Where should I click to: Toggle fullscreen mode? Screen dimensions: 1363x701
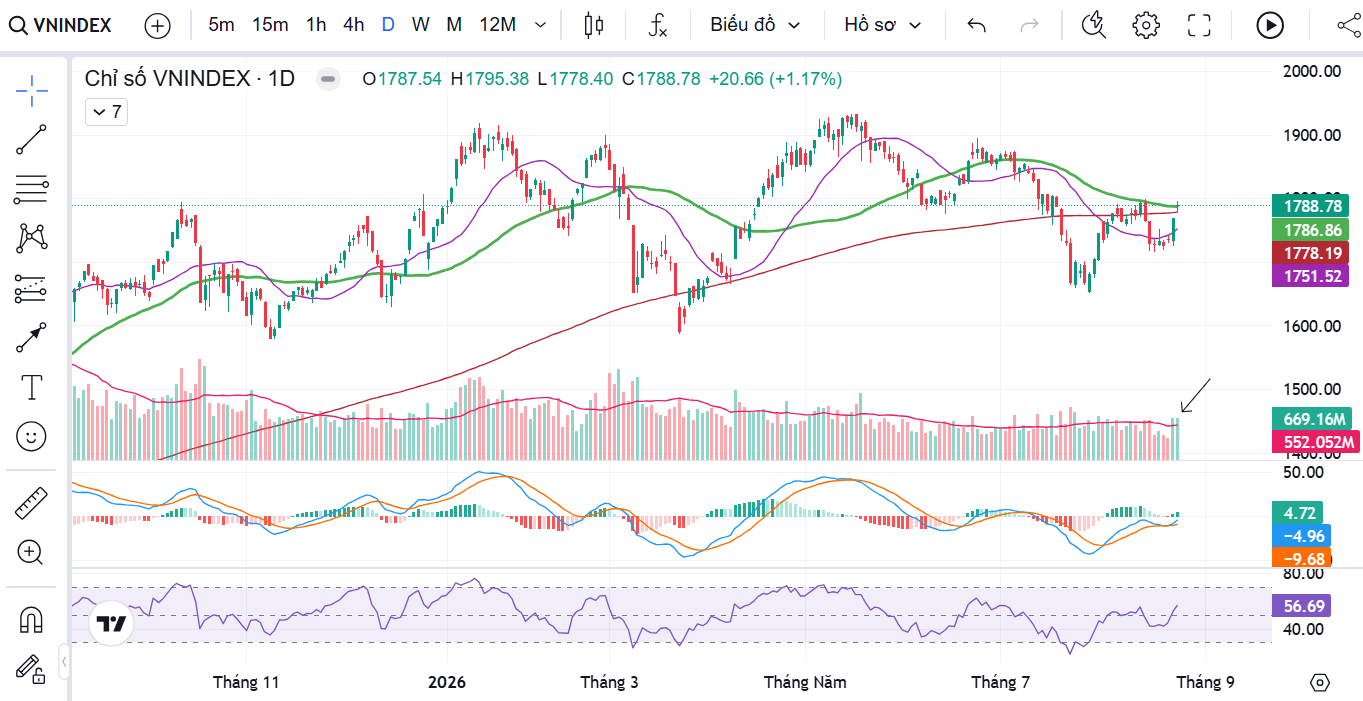pyautogui.click(x=1199, y=25)
